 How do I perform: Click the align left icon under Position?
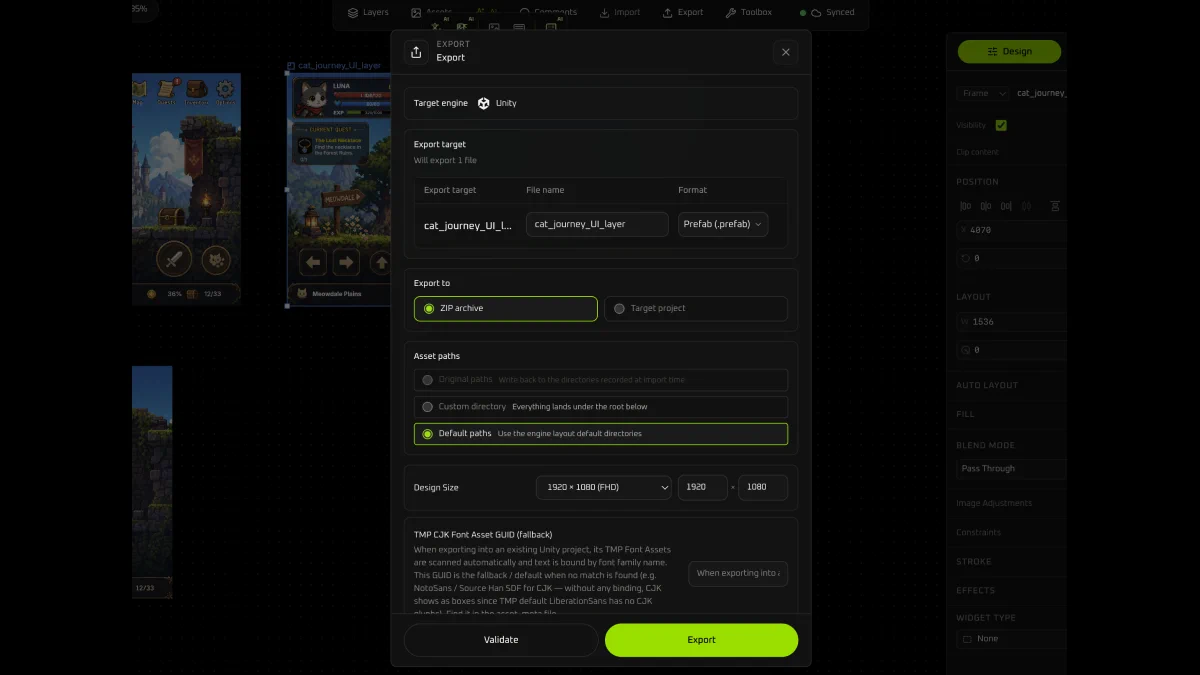click(965, 206)
